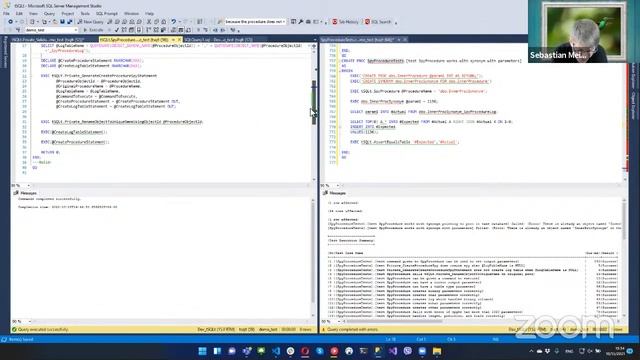This screenshot has width=640, height=360.
Task: Open the purple Visual Studio taskbar icon
Action: pyautogui.click(x=393, y=351)
